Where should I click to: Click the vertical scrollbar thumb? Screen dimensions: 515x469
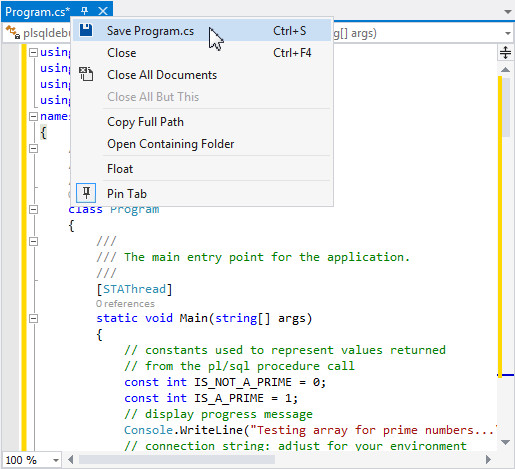(x=506, y=107)
